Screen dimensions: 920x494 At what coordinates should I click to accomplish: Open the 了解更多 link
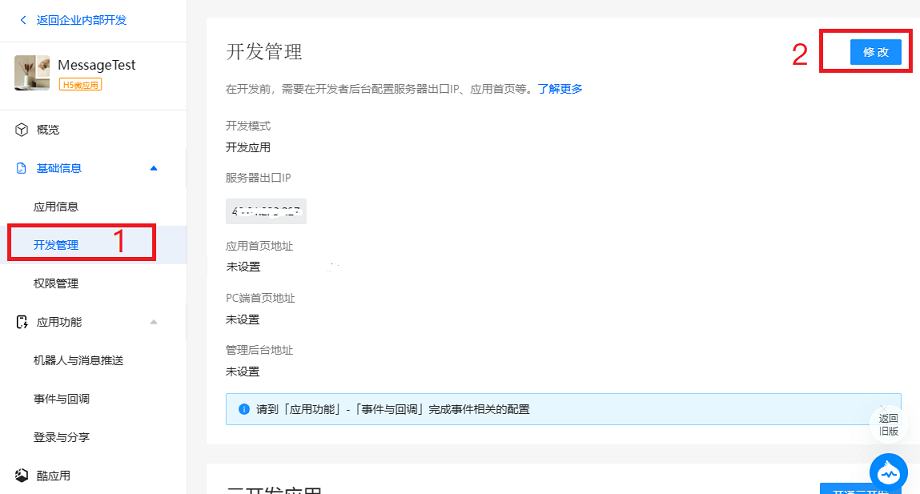560,89
